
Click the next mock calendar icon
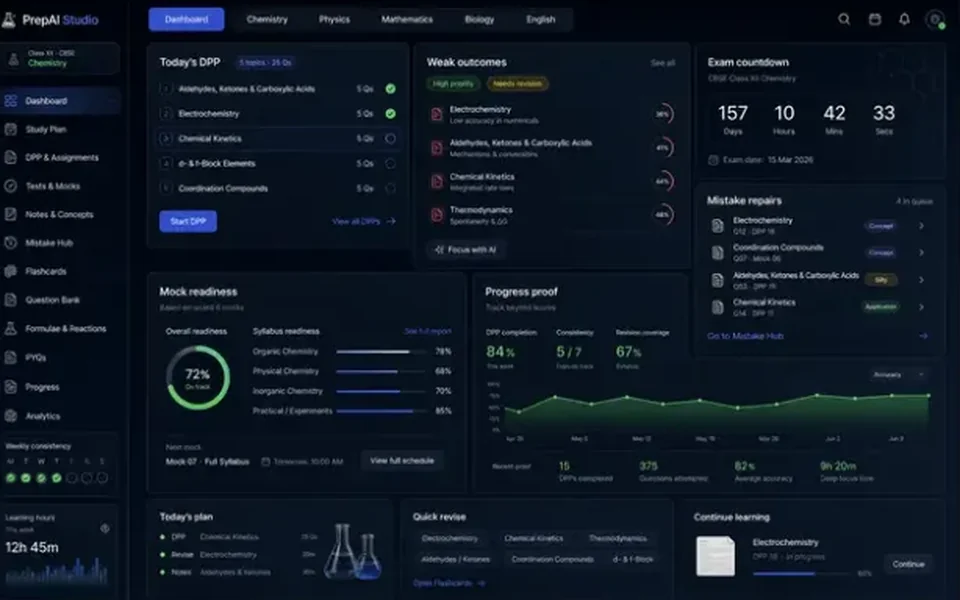click(x=266, y=462)
